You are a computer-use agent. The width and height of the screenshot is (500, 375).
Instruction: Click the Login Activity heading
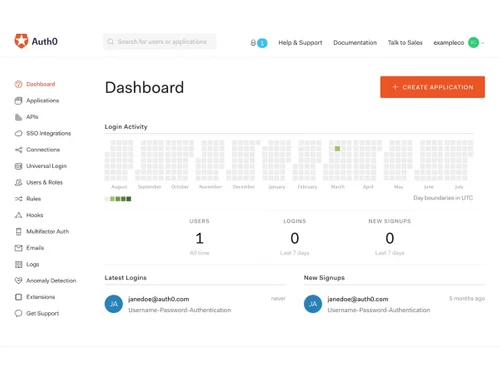tap(126, 127)
